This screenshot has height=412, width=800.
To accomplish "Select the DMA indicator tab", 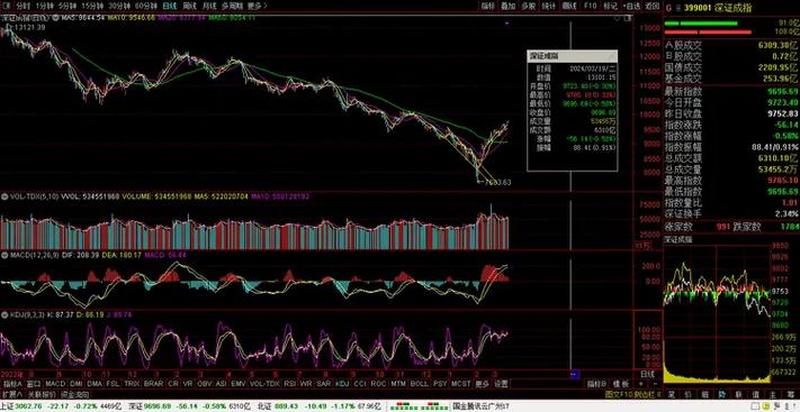I will tap(94, 383).
